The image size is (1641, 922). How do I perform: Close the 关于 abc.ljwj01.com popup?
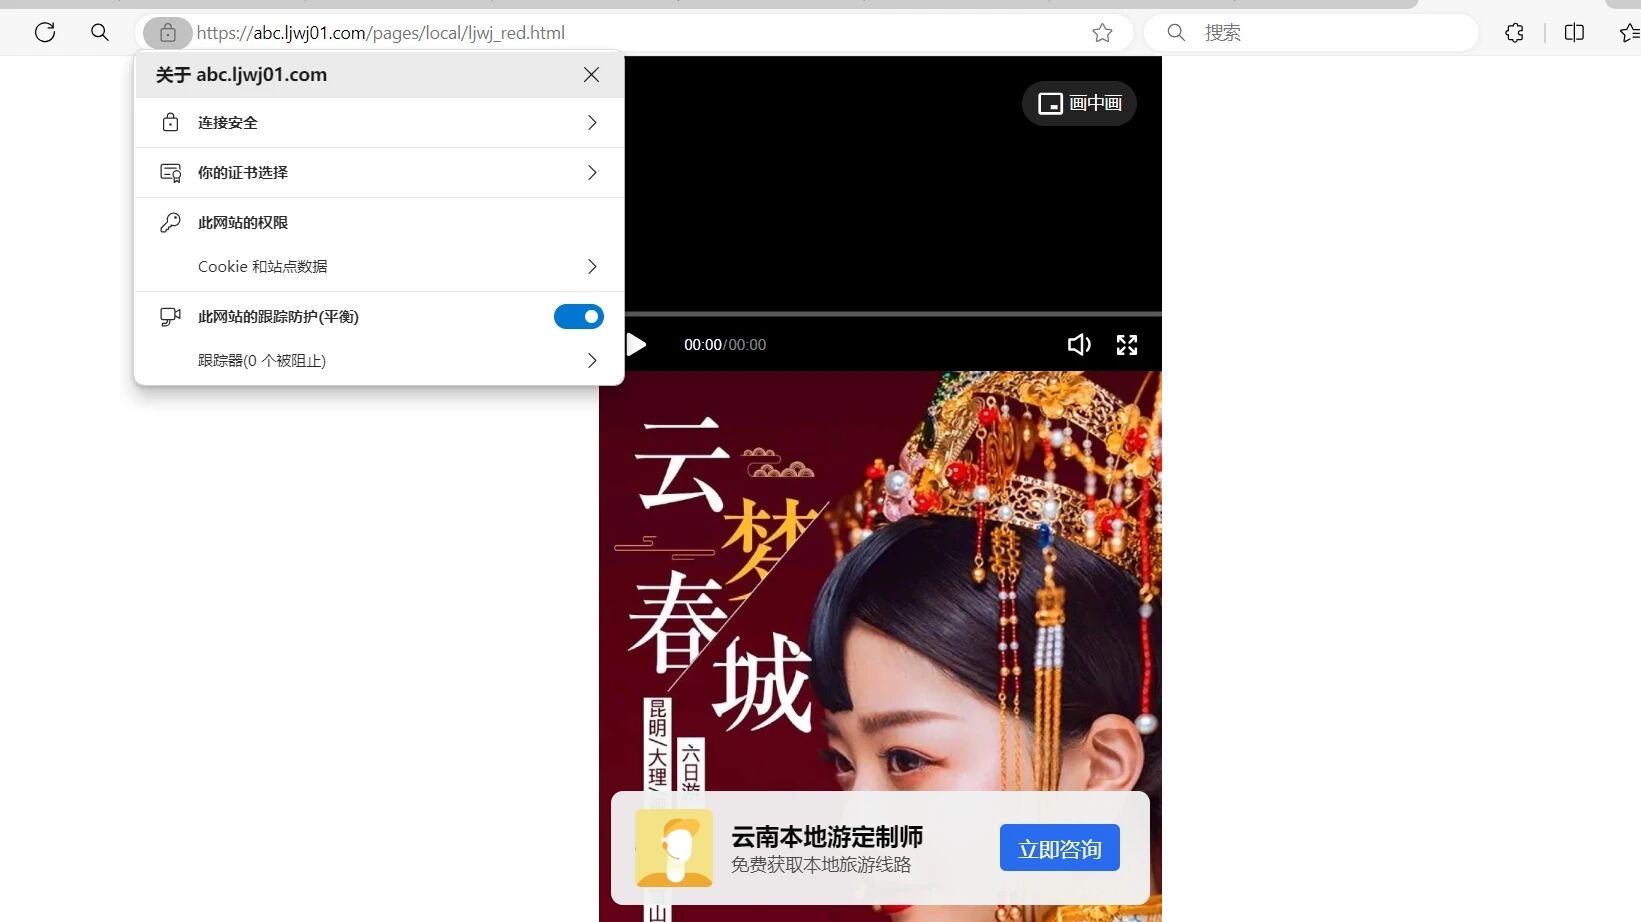(591, 75)
